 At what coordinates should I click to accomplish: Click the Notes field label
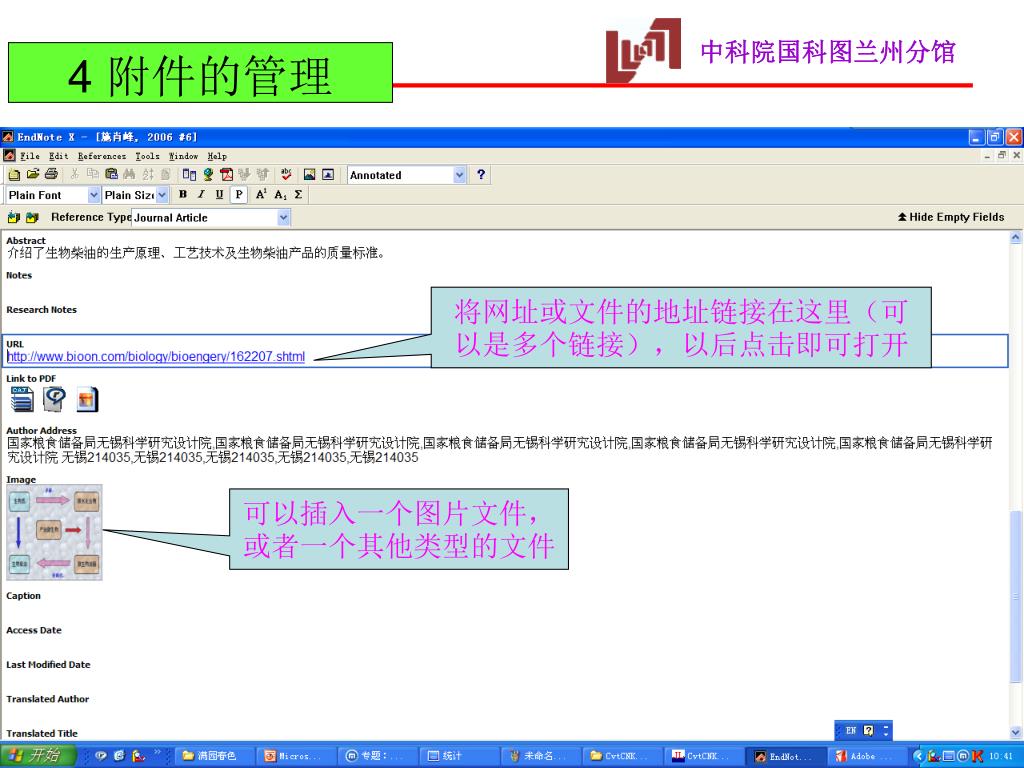pyautogui.click(x=19, y=275)
